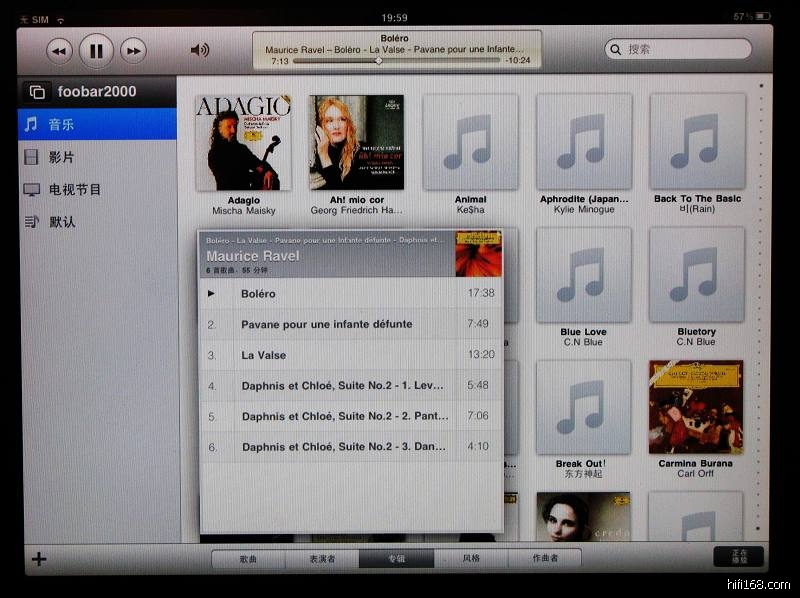The image size is (800, 598).
Task: Click the playback progress slider knob
Action: pyautogui.click(x=378, y=61)
